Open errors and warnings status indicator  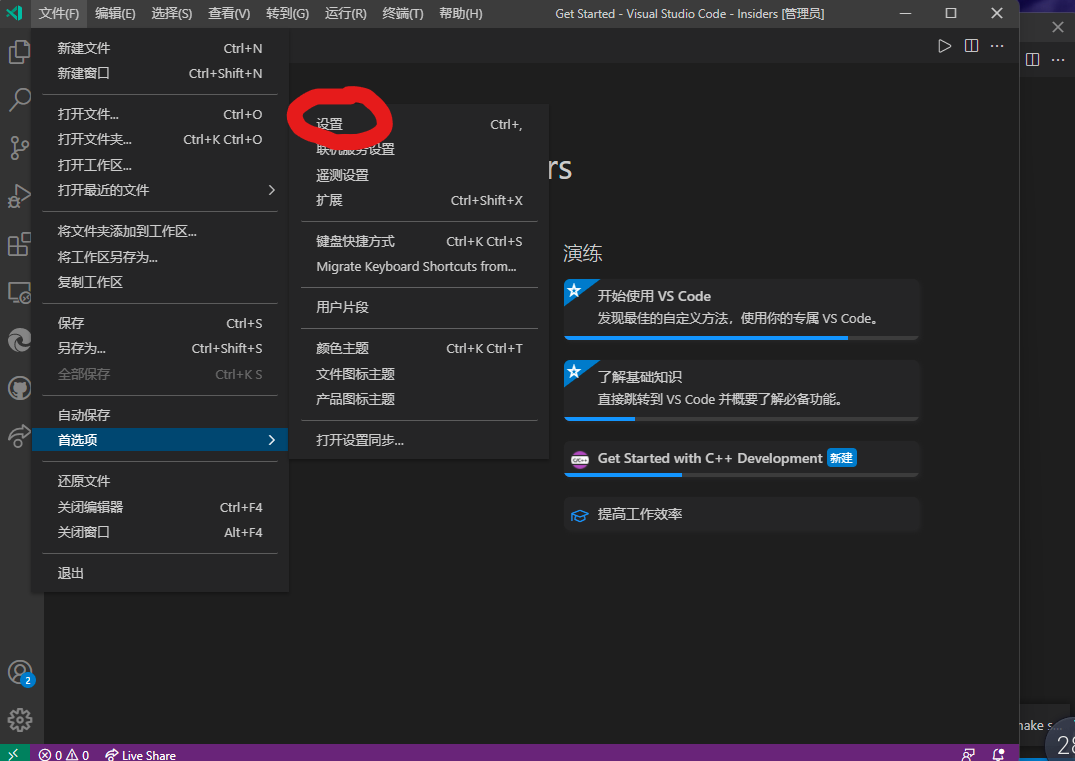tap(64, 754)
